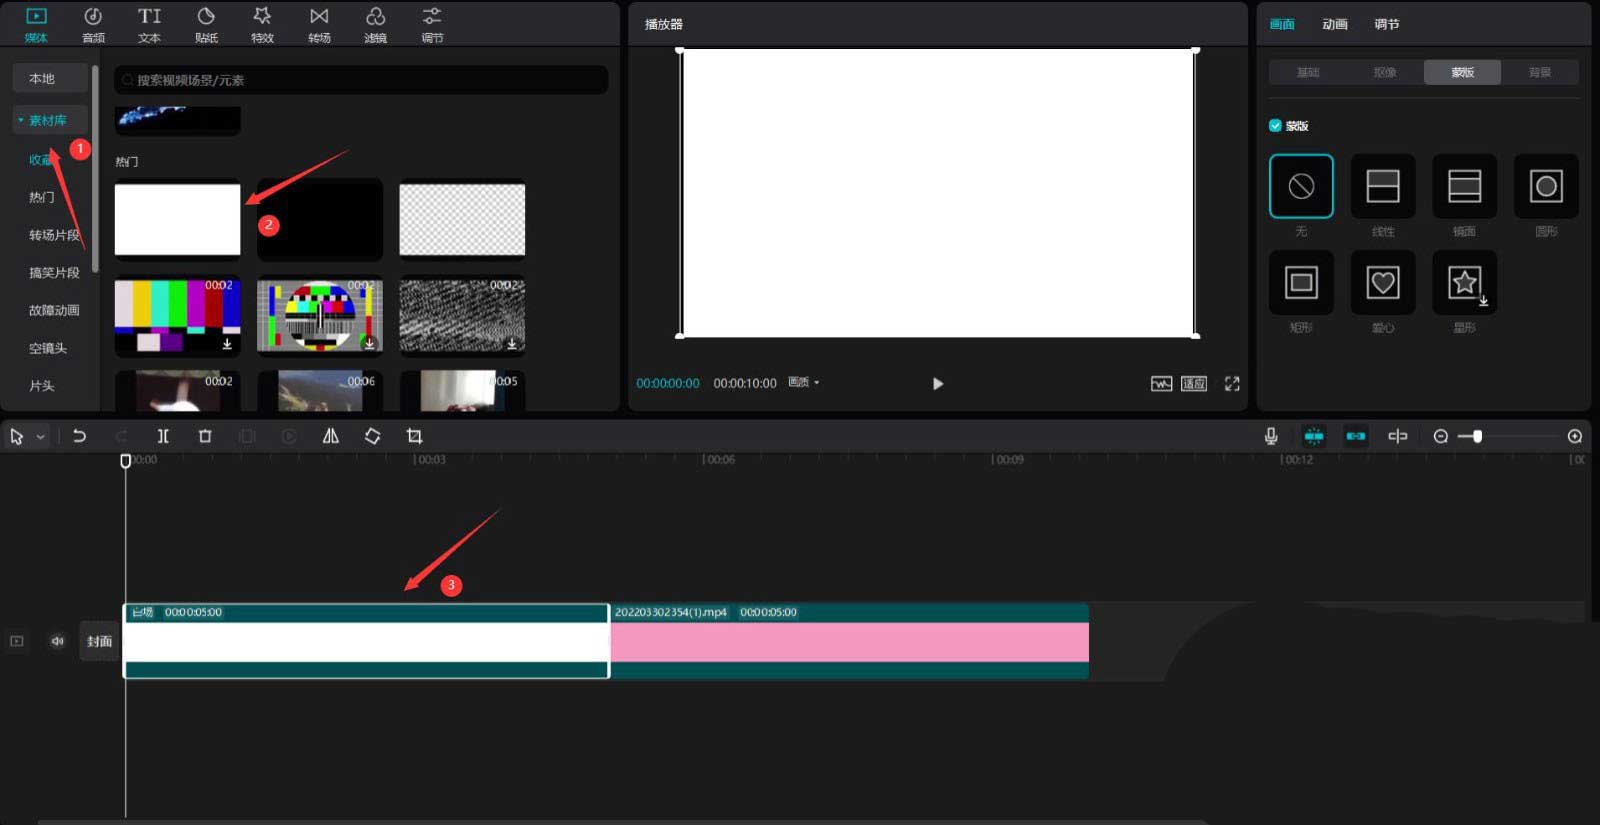Select the 无 (no mask) option

coord(1301,186)
